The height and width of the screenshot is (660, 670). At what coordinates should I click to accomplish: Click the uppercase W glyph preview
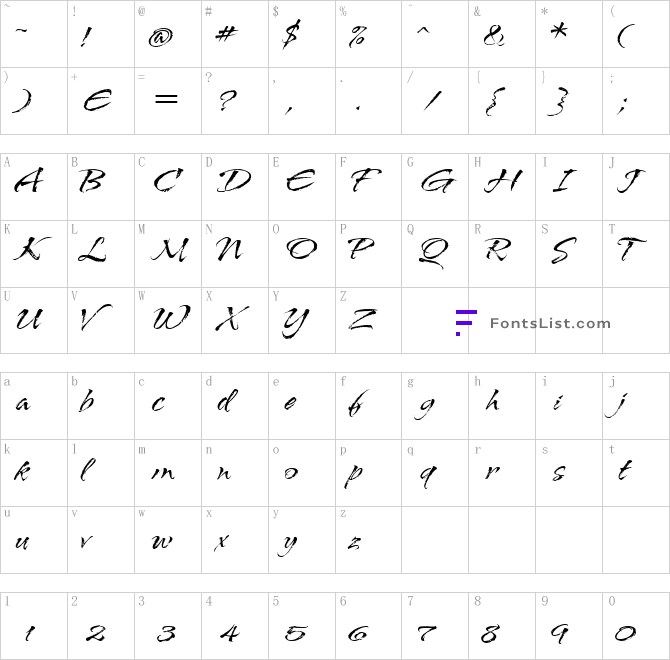[x=171, y=317]
